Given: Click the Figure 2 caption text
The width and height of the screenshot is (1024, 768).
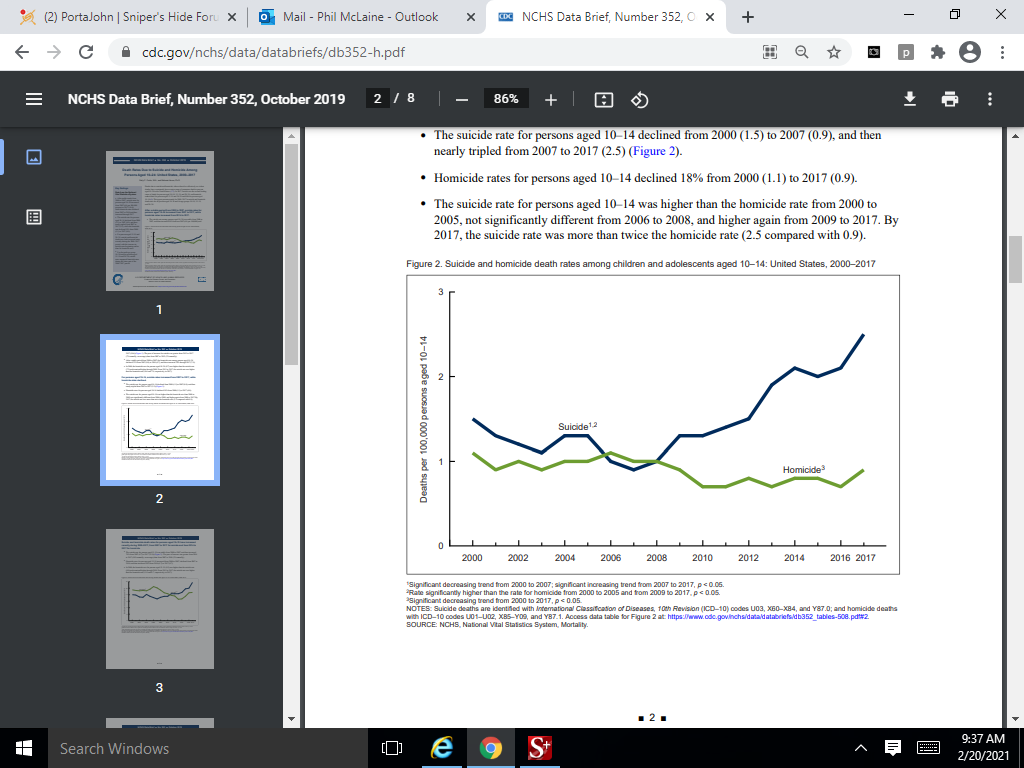Looking at the screenshot, I should point(641,264).
